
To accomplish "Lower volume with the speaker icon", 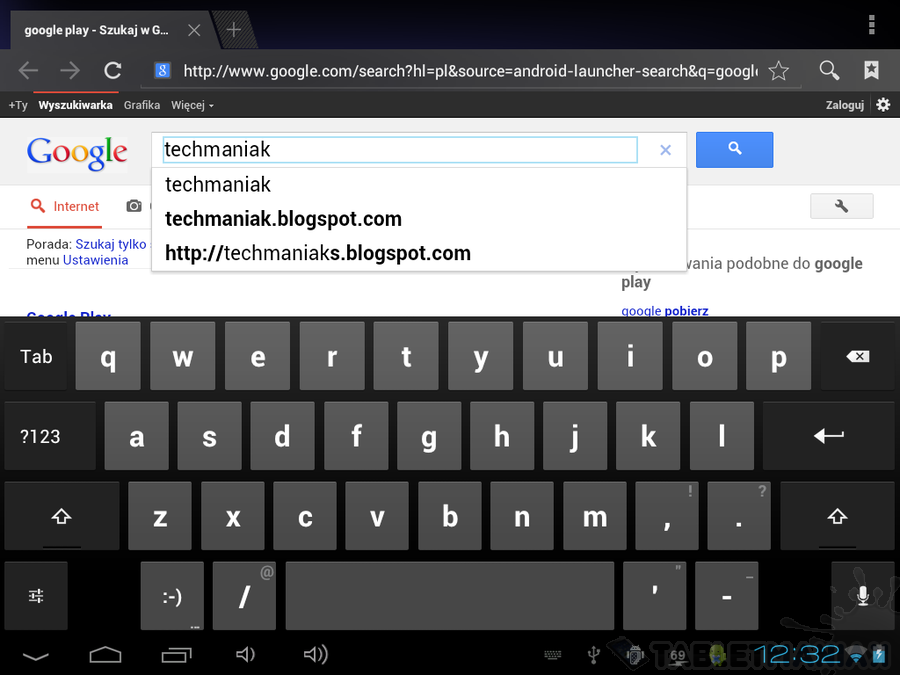I will (245, 654).
